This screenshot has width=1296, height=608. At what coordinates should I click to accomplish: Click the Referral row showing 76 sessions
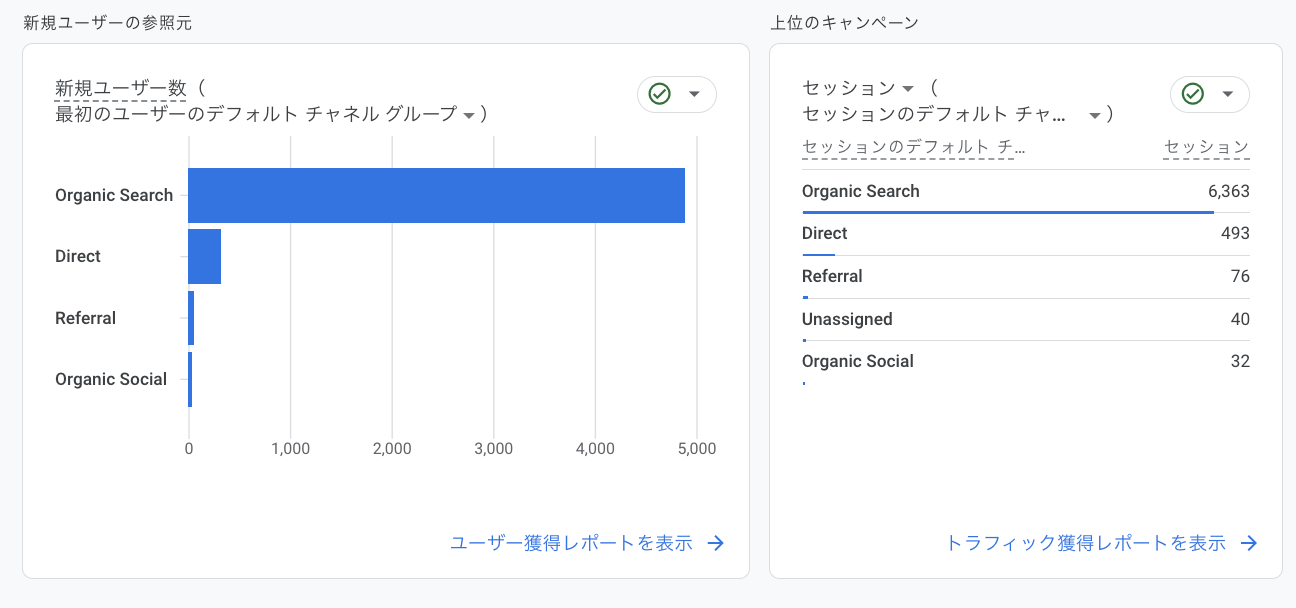pyautogui.click(x=1026, y=277)
